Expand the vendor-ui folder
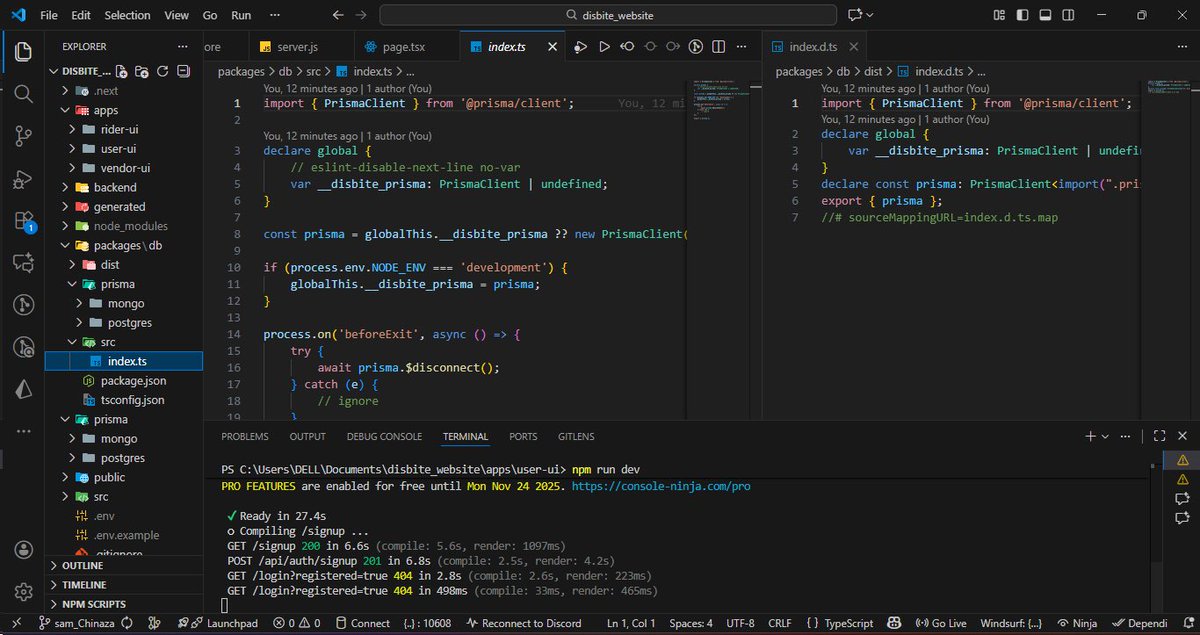 (124, 168)
